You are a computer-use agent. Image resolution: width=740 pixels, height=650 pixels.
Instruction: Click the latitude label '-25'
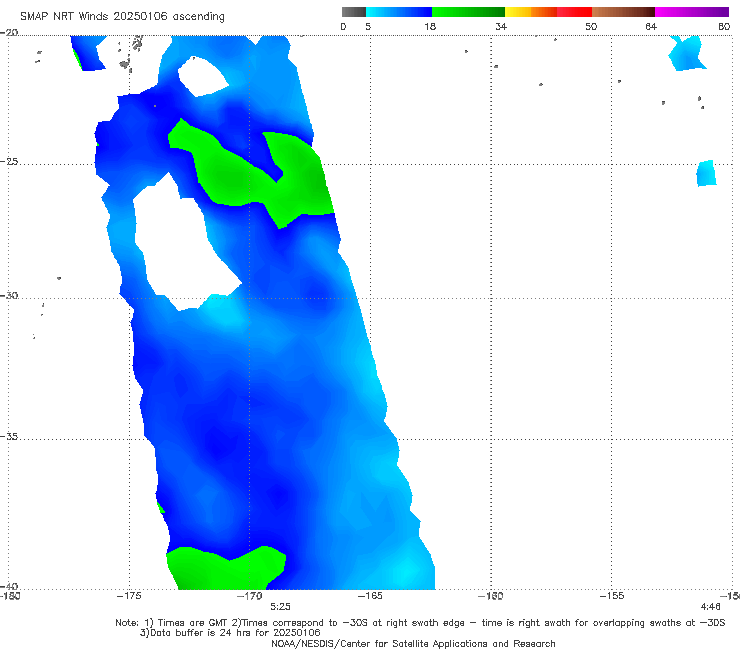9,162
